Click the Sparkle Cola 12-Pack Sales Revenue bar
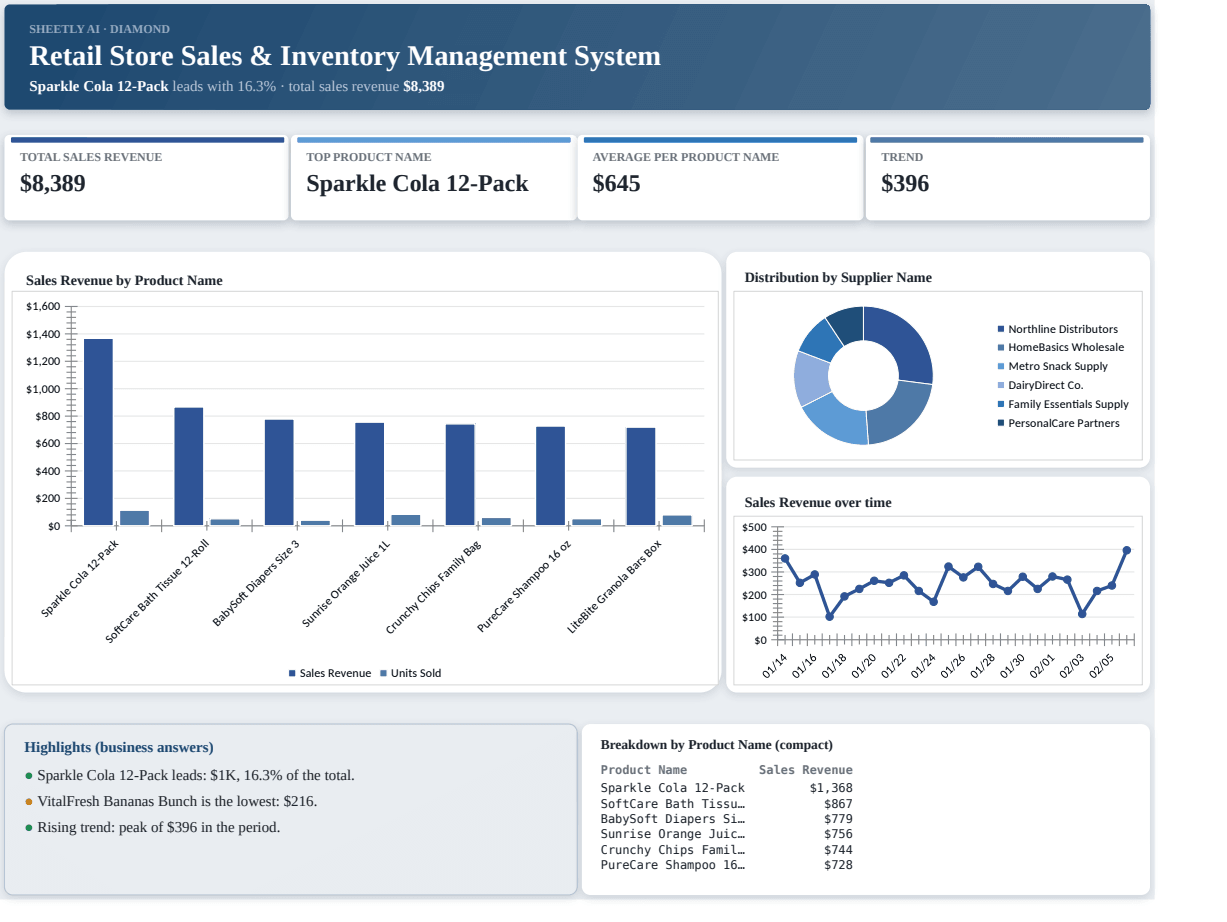Screen dimensions: 1227x922 [x=98, y=432]
